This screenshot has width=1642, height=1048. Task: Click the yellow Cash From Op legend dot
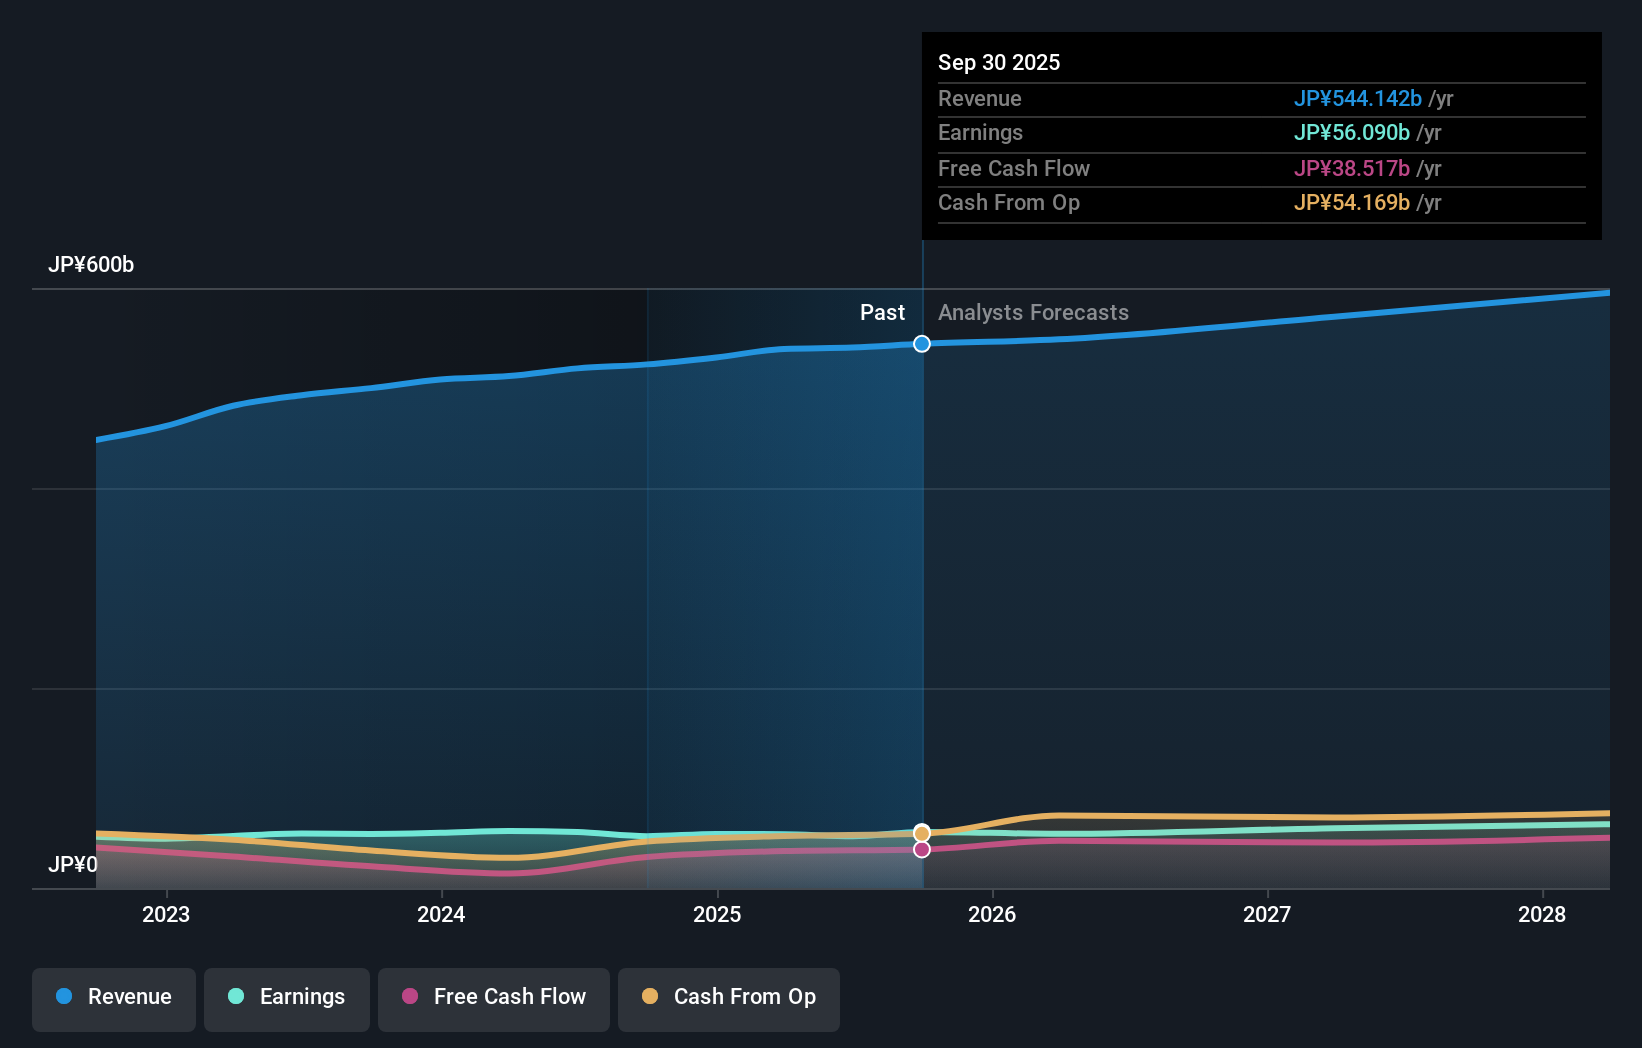click(651, 997)
